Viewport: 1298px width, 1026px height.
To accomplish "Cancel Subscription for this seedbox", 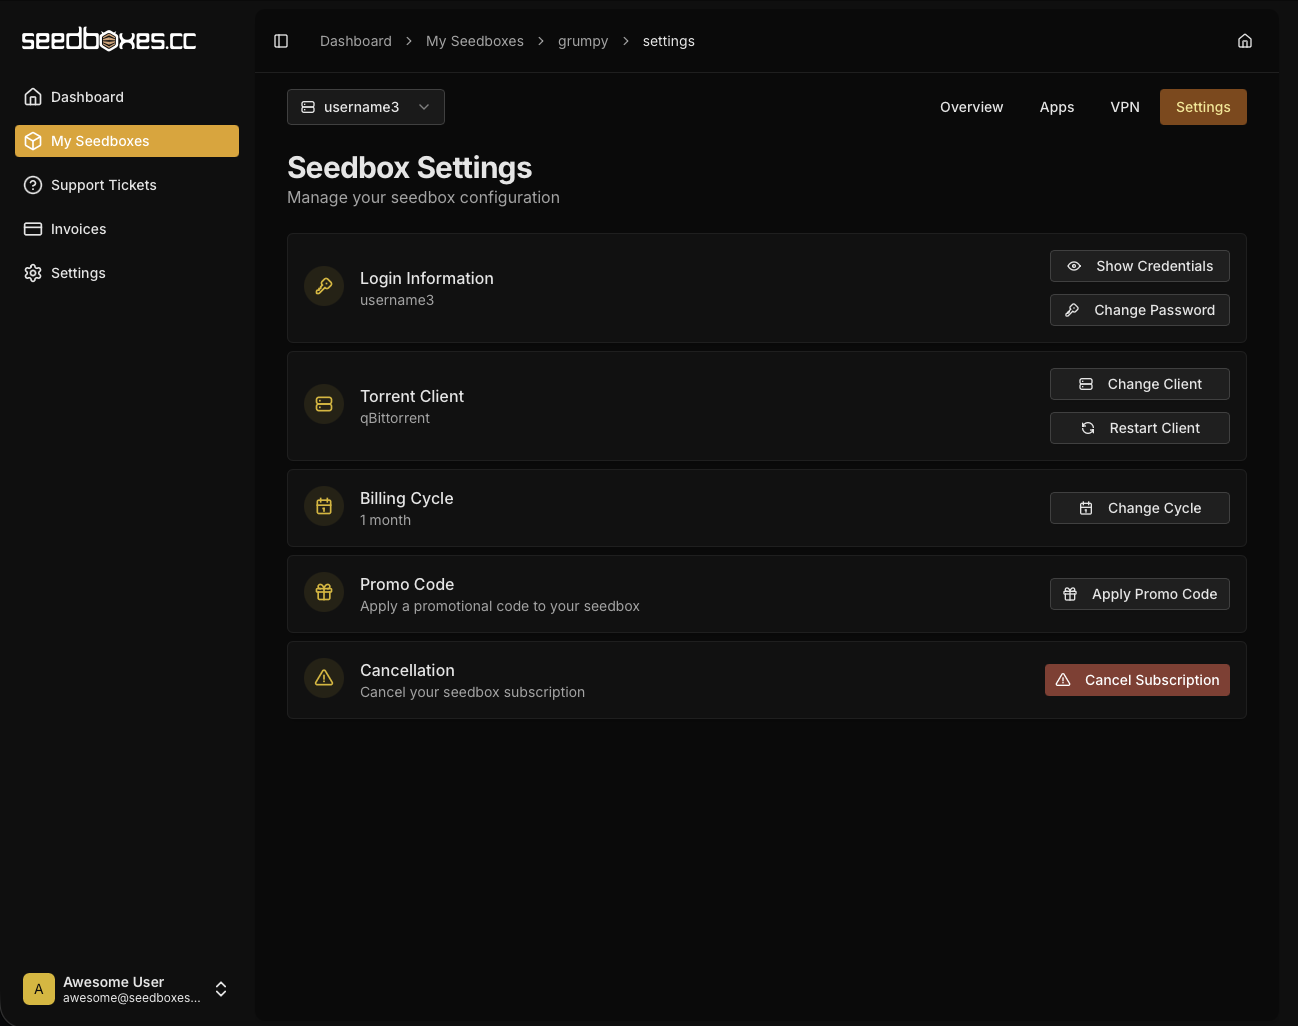I will point(1137,680).
